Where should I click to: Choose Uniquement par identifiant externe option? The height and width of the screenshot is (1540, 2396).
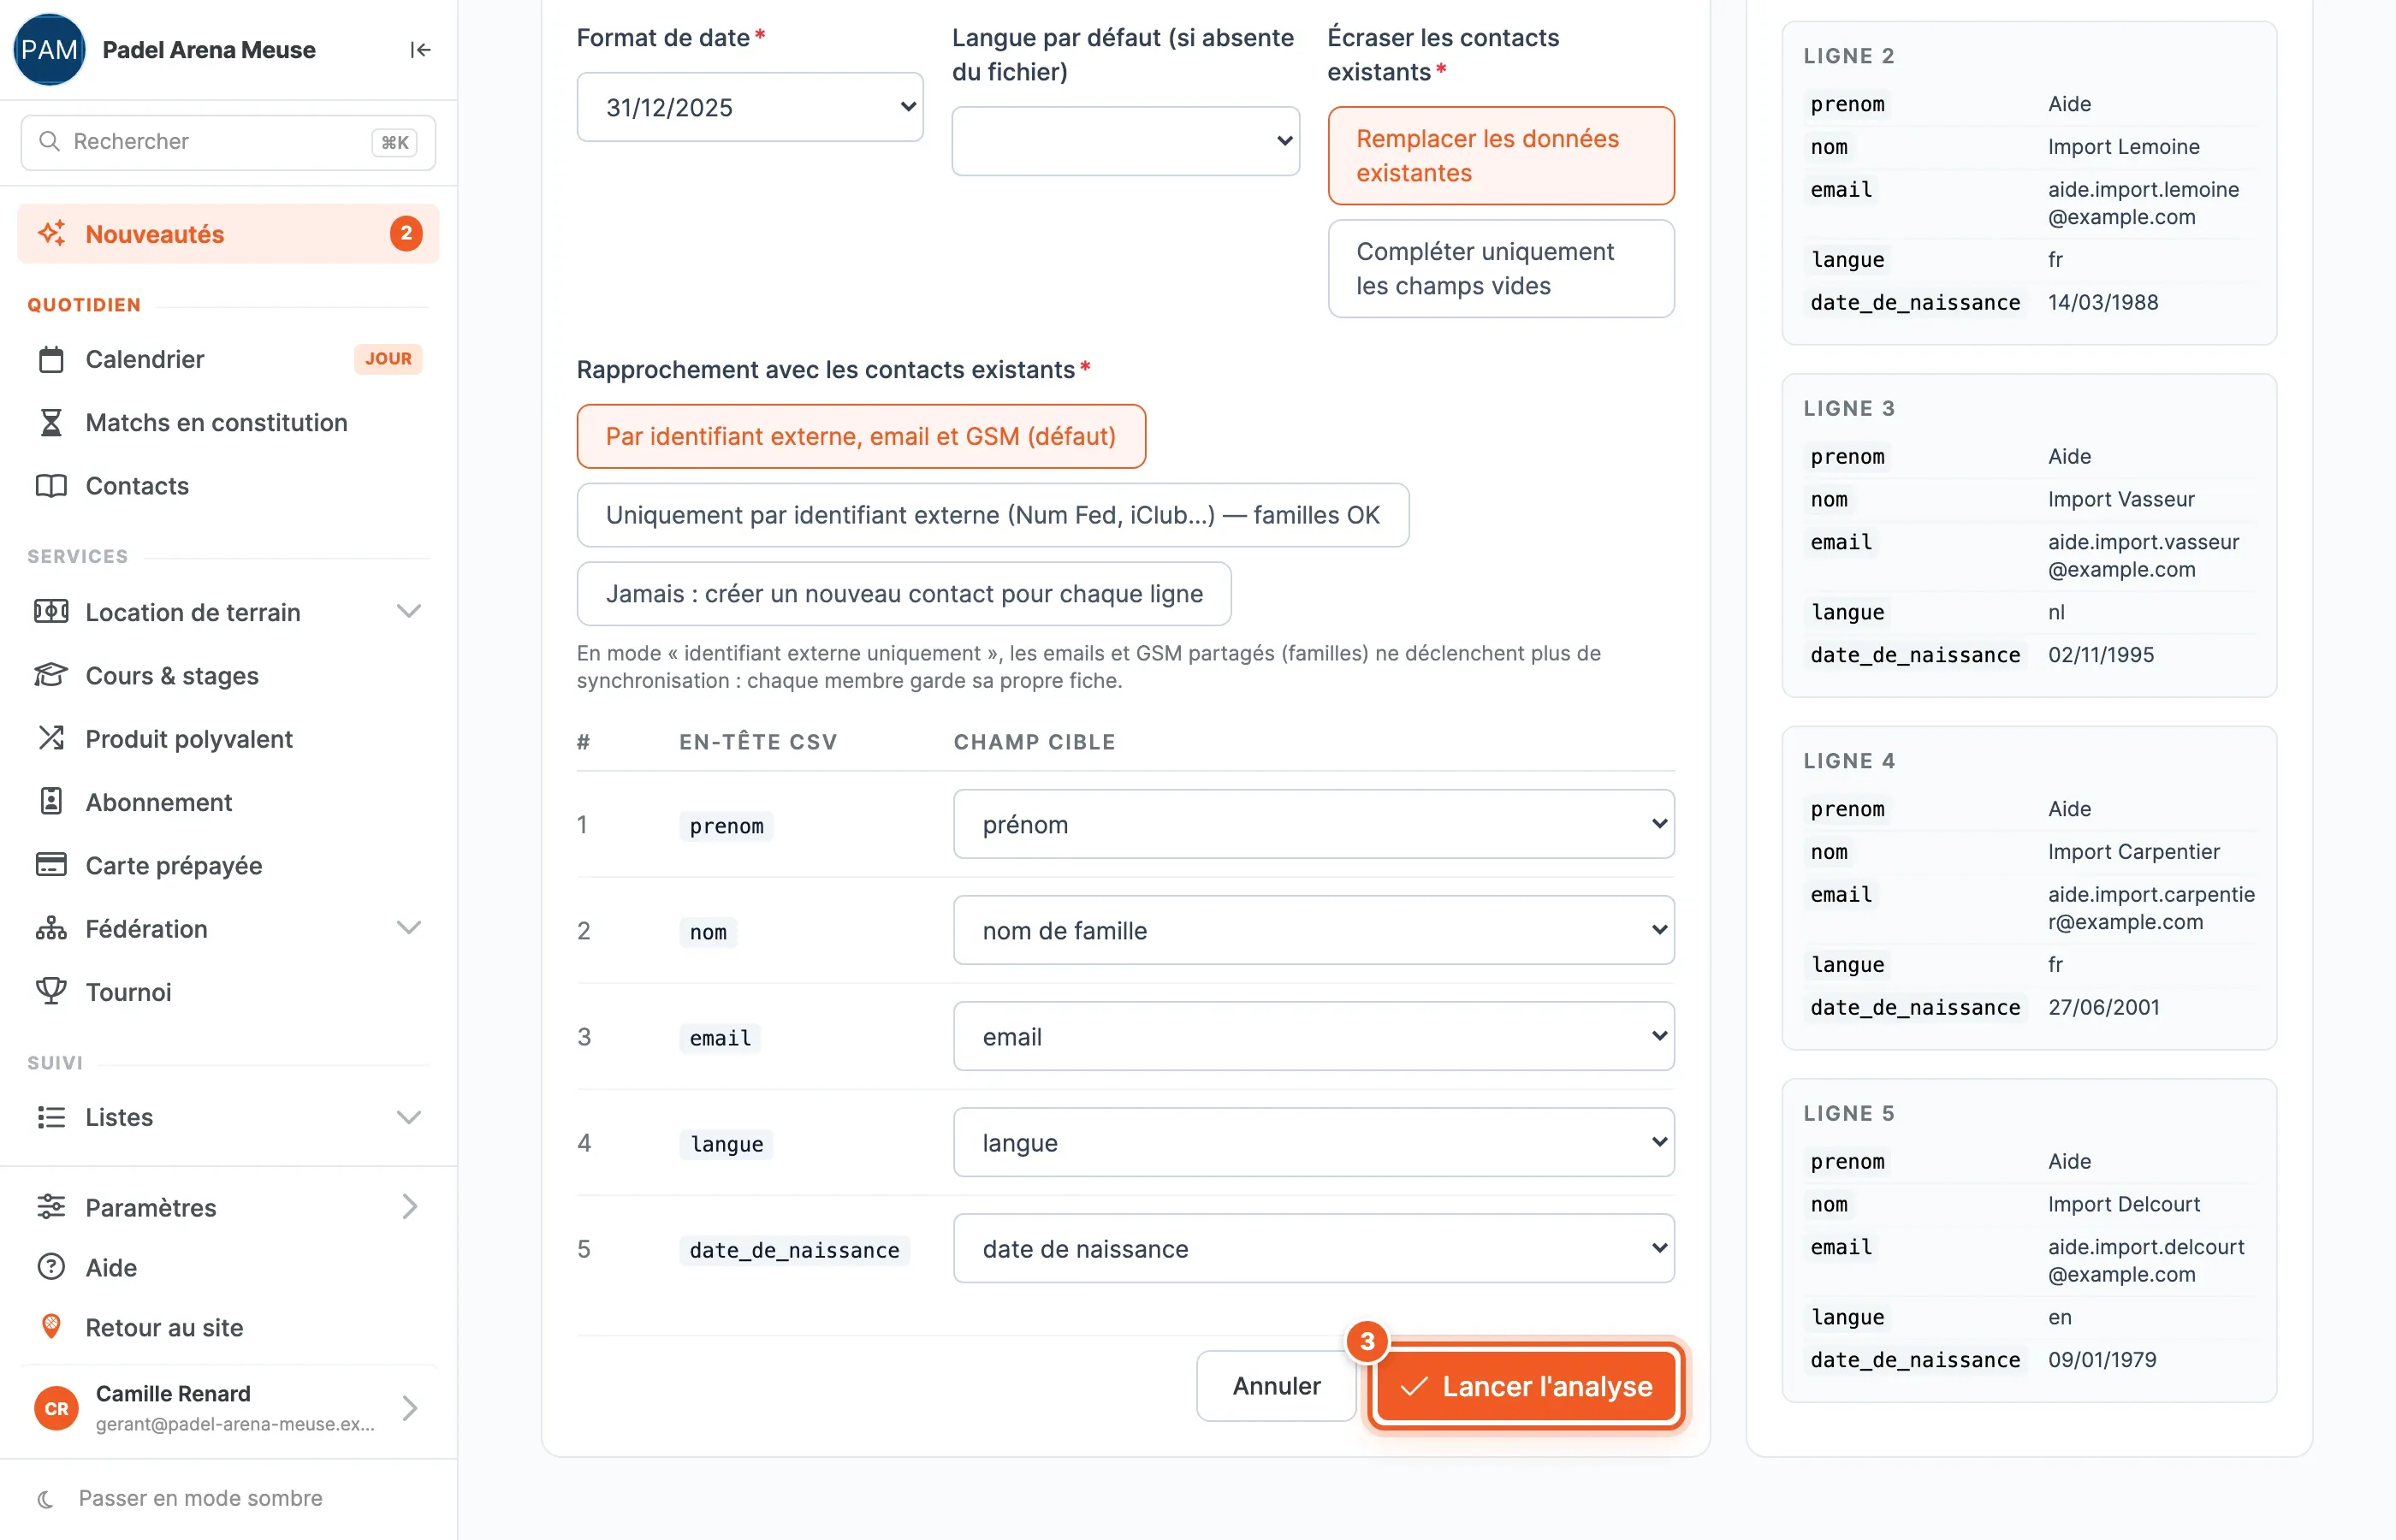click(993, 515)
